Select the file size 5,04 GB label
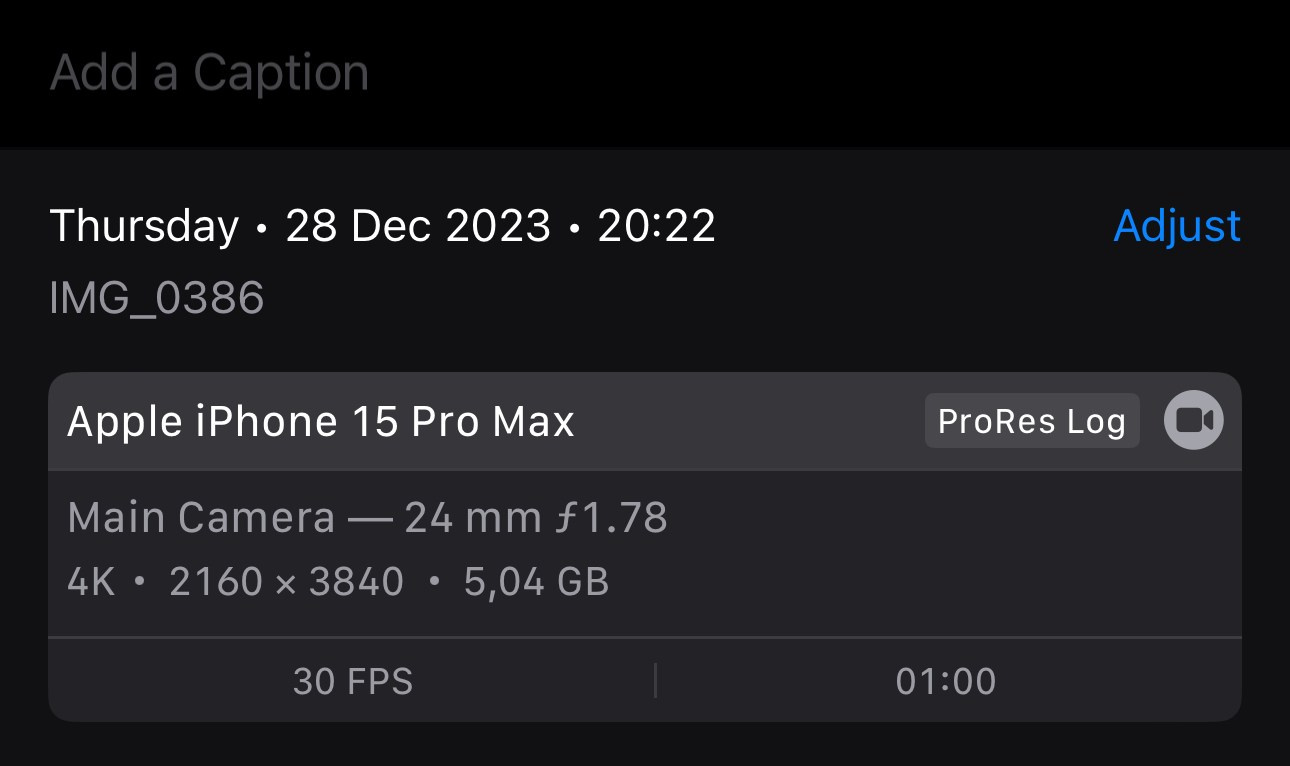1290x766 pixels. [x=536, y=580]
